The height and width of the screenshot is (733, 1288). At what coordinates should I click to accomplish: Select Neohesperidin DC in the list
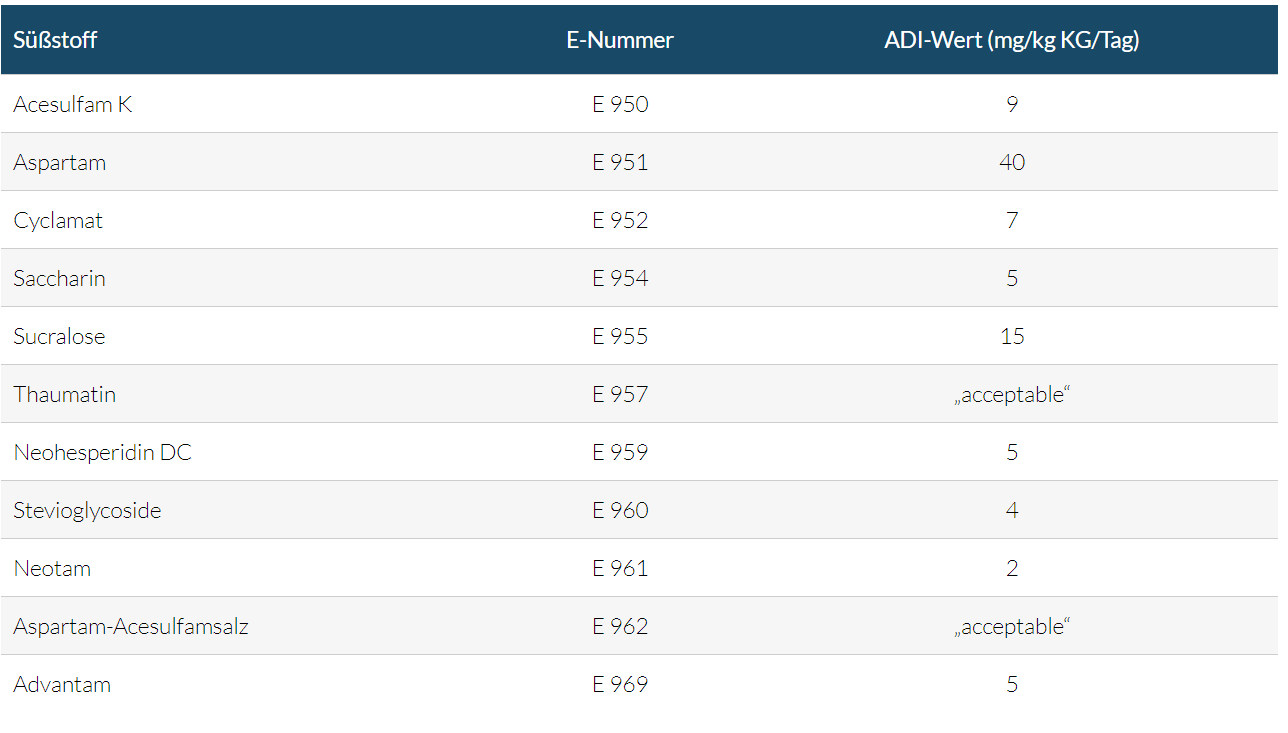coord(102,452)
